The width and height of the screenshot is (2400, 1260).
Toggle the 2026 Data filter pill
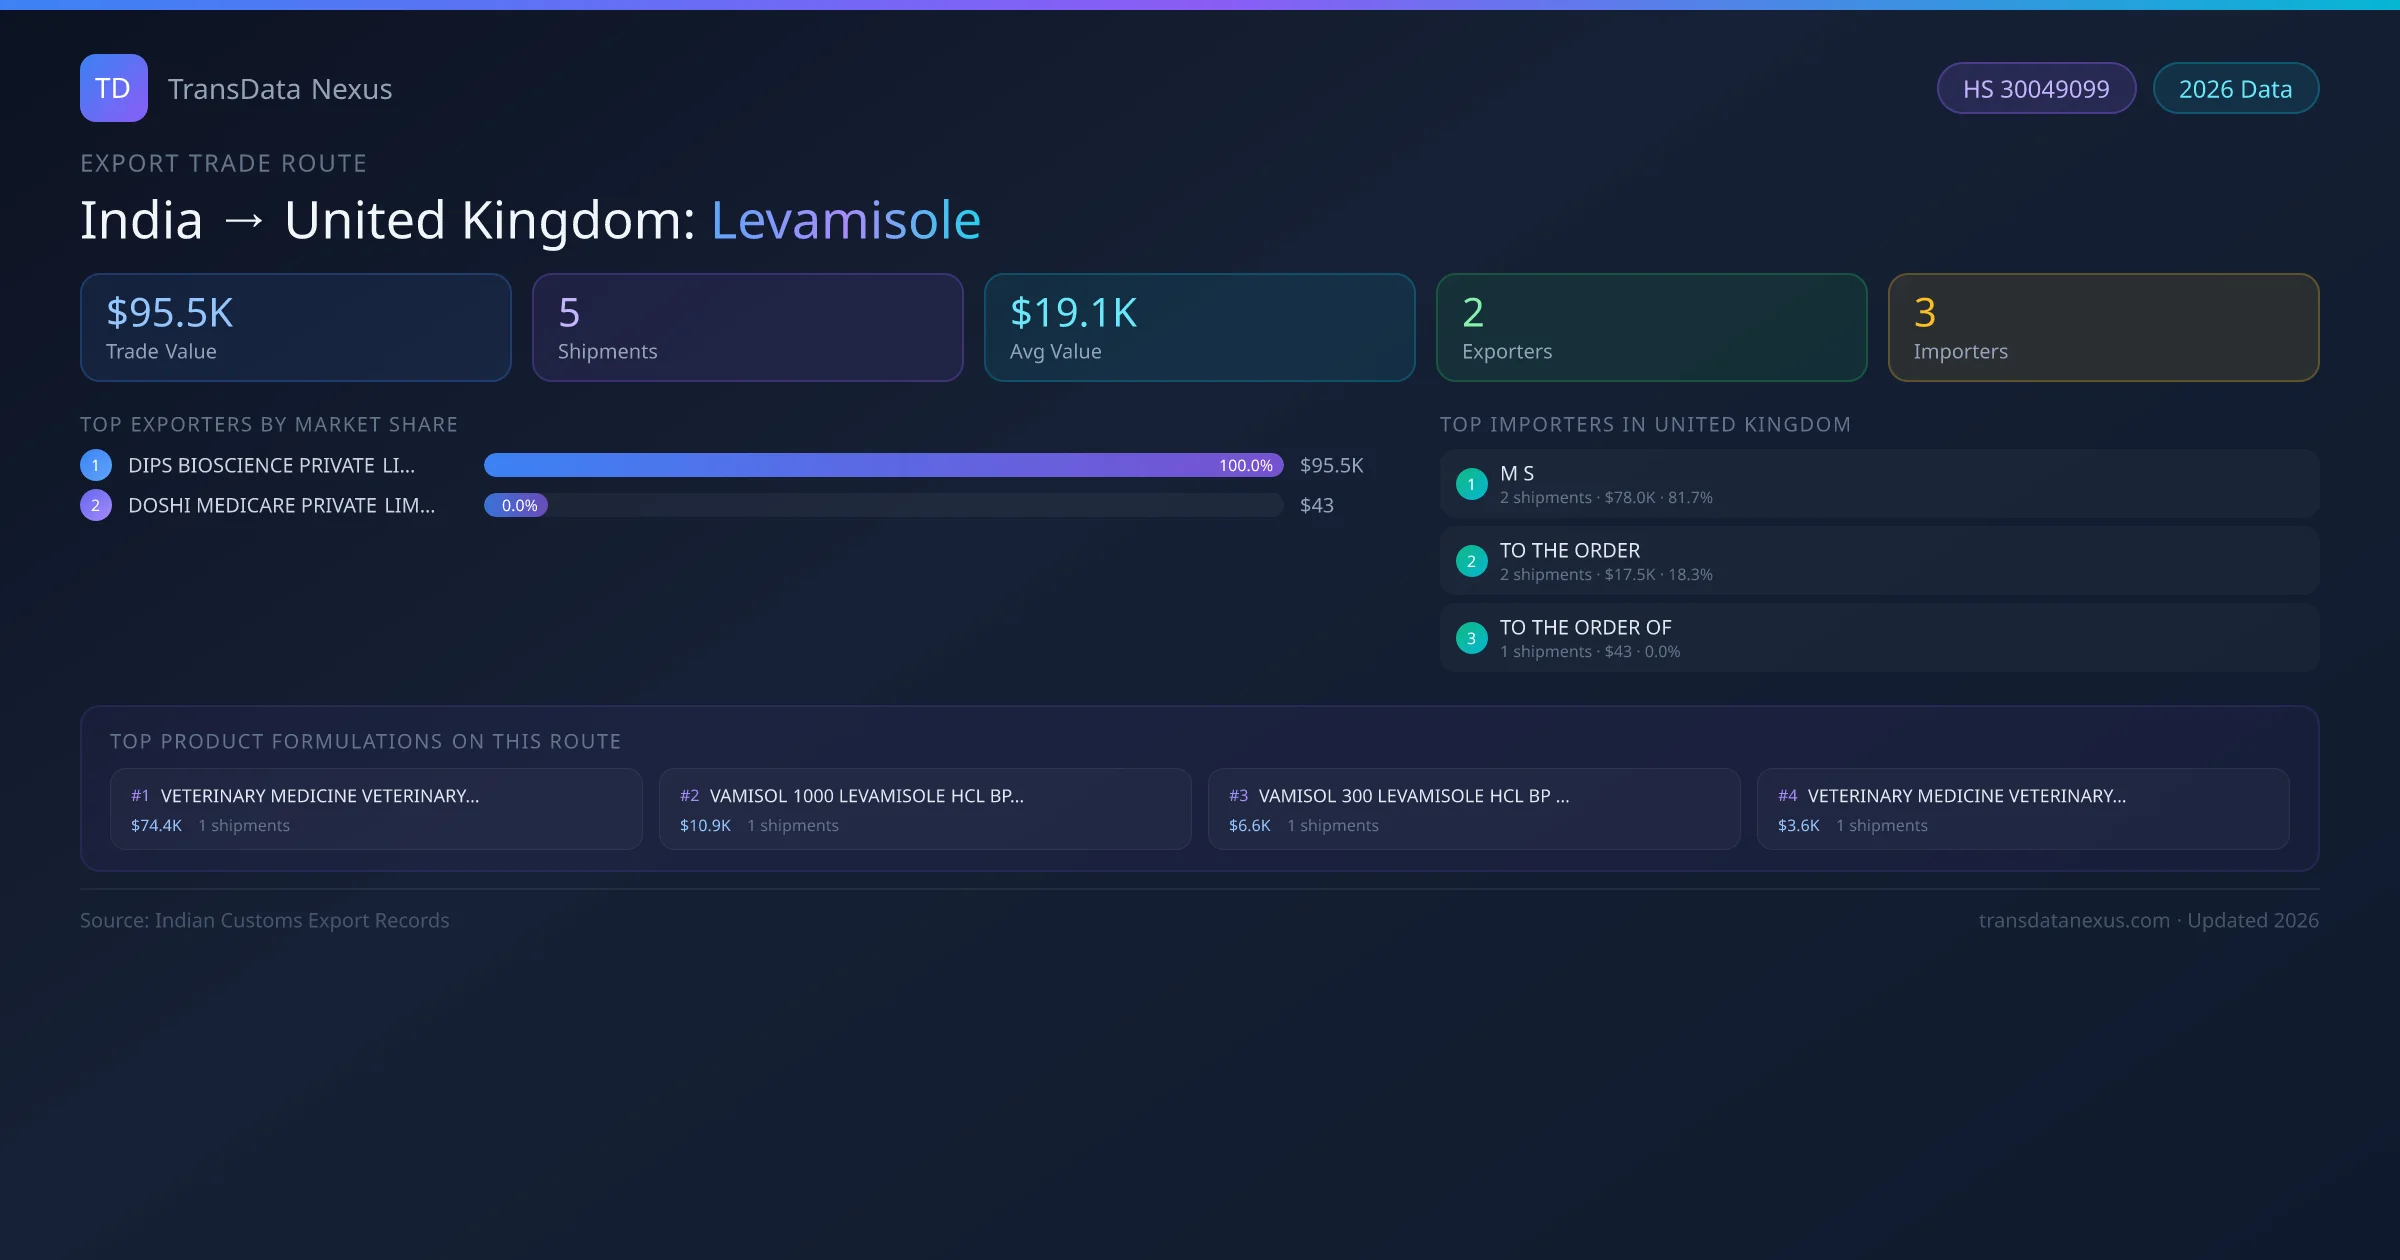click(x=2236, y=88)
